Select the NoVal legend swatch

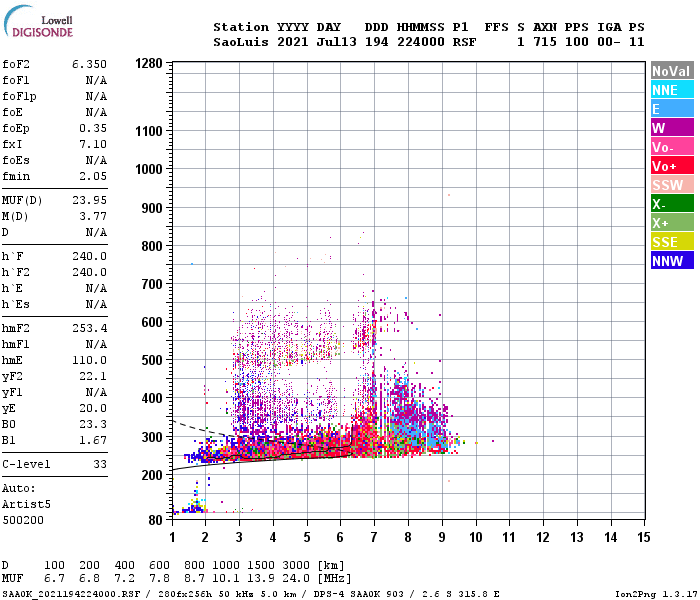(672, 71)
